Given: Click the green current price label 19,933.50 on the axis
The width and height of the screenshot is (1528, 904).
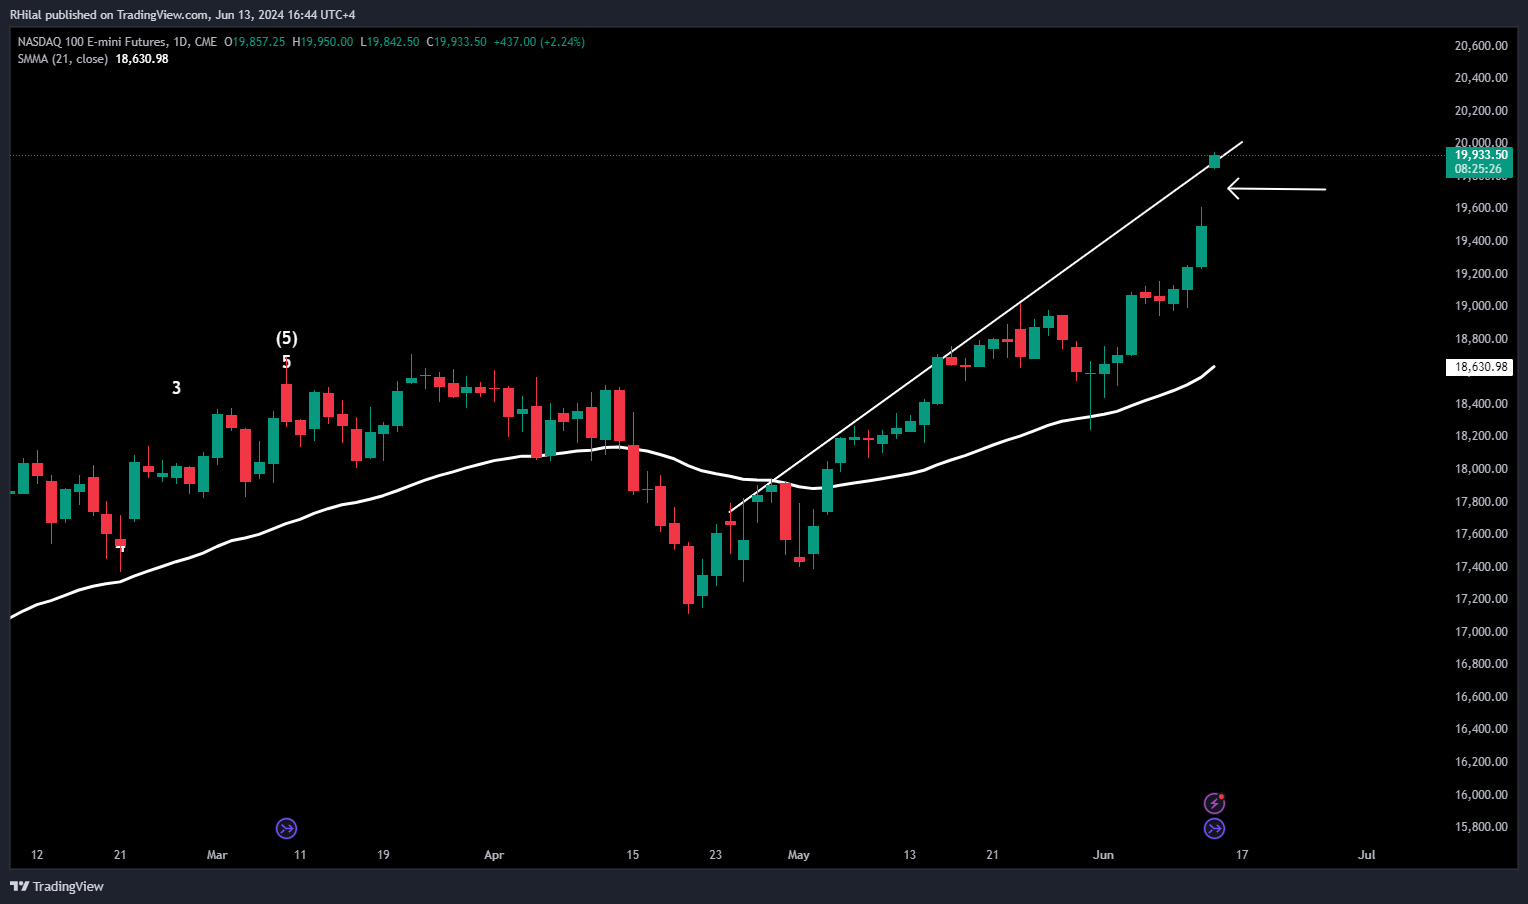Looking at the screenshot, I should tap(1480, 155).
